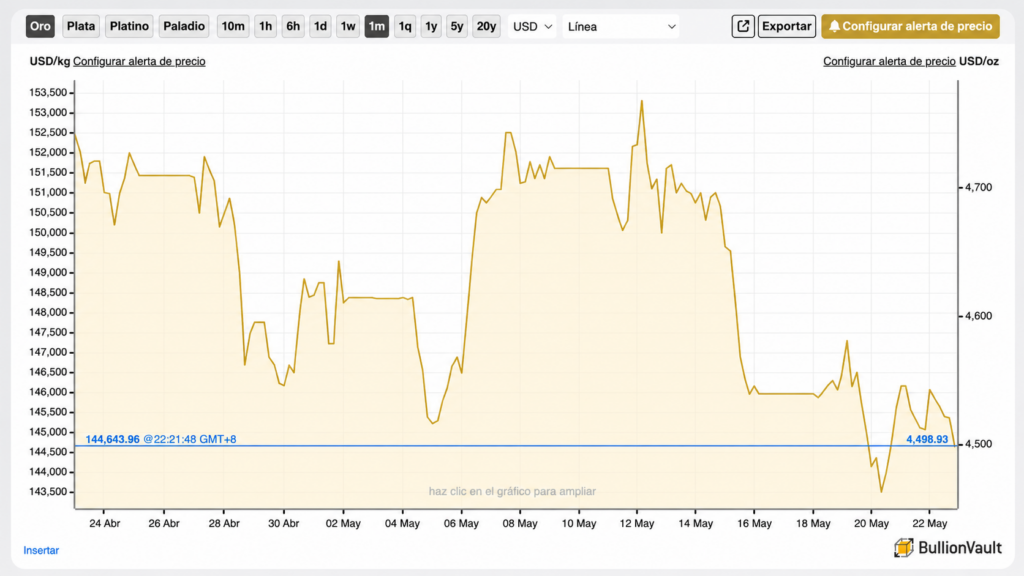Open the USD currency dropdown
1024x576 pixels.
tap(532, 27)
